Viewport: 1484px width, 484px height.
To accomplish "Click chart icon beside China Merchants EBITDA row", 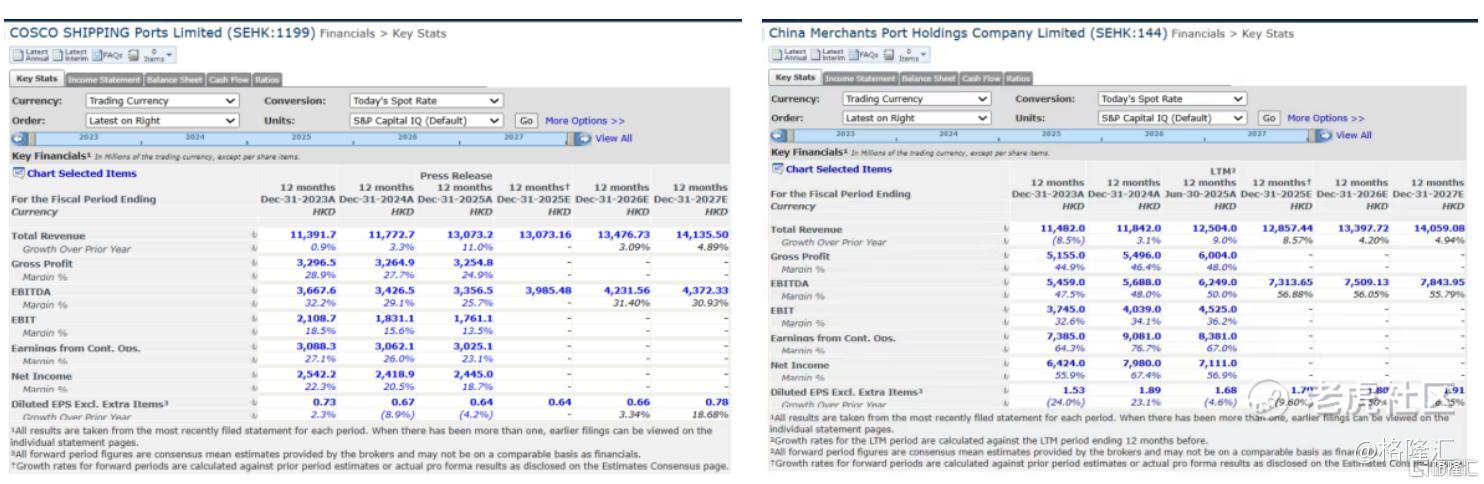I will coord(1005,284).
